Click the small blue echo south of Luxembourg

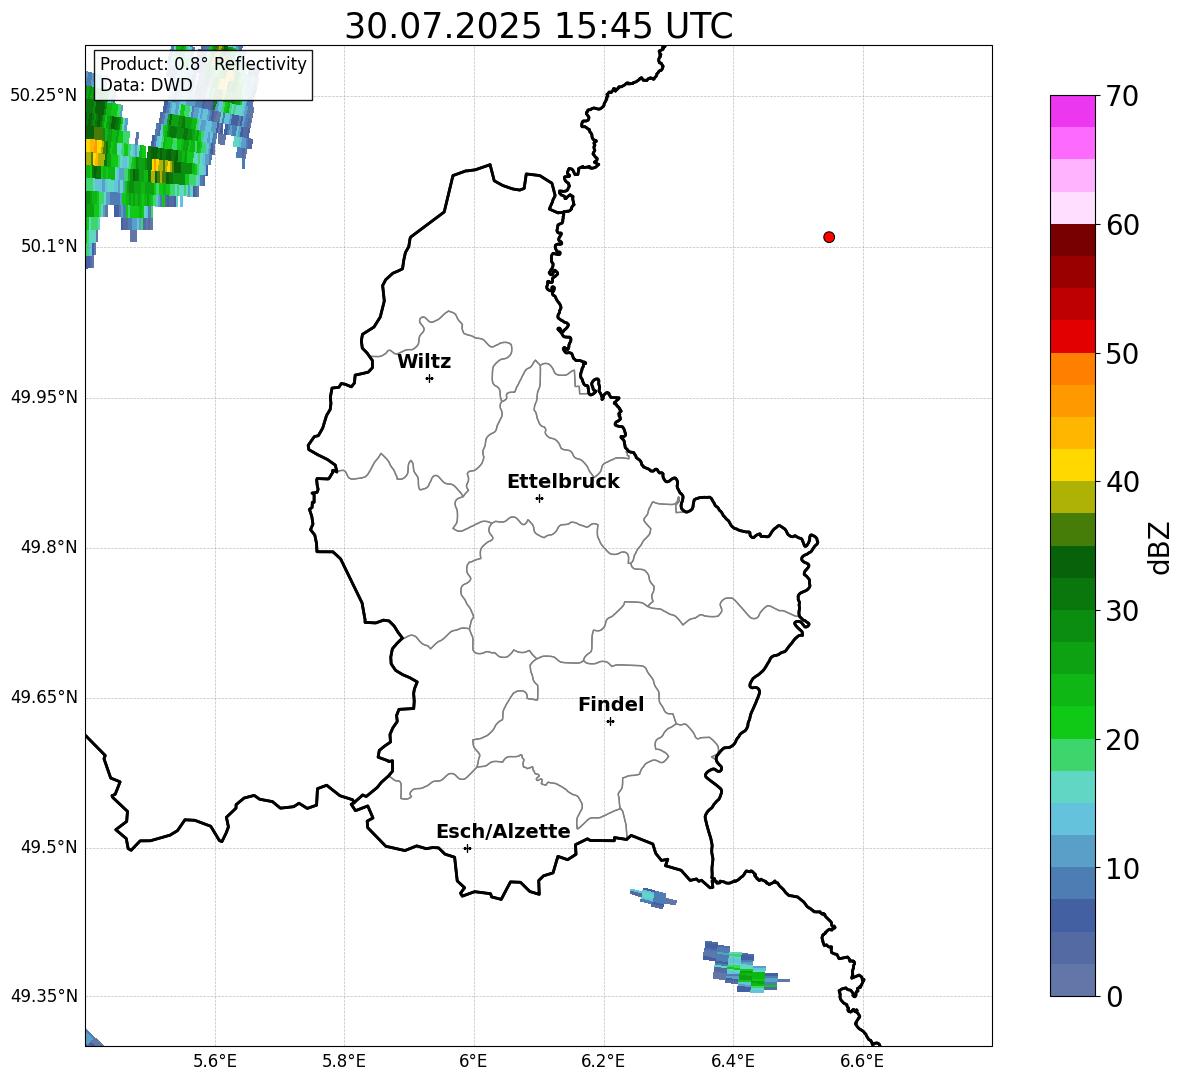coord(653,898)
